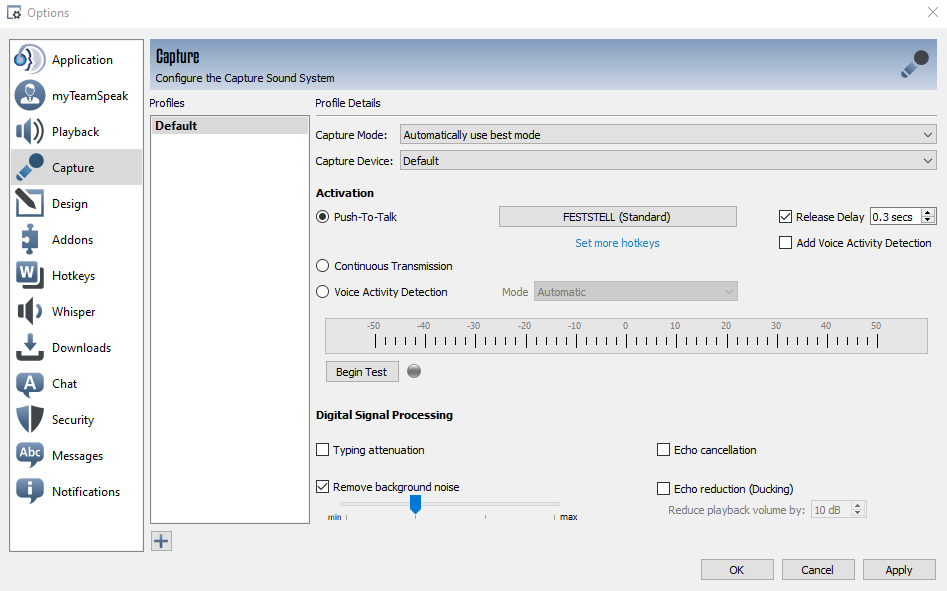947x591 pixels.
Task: Select Continuous Transmission radio button
Action: (323, 266)
